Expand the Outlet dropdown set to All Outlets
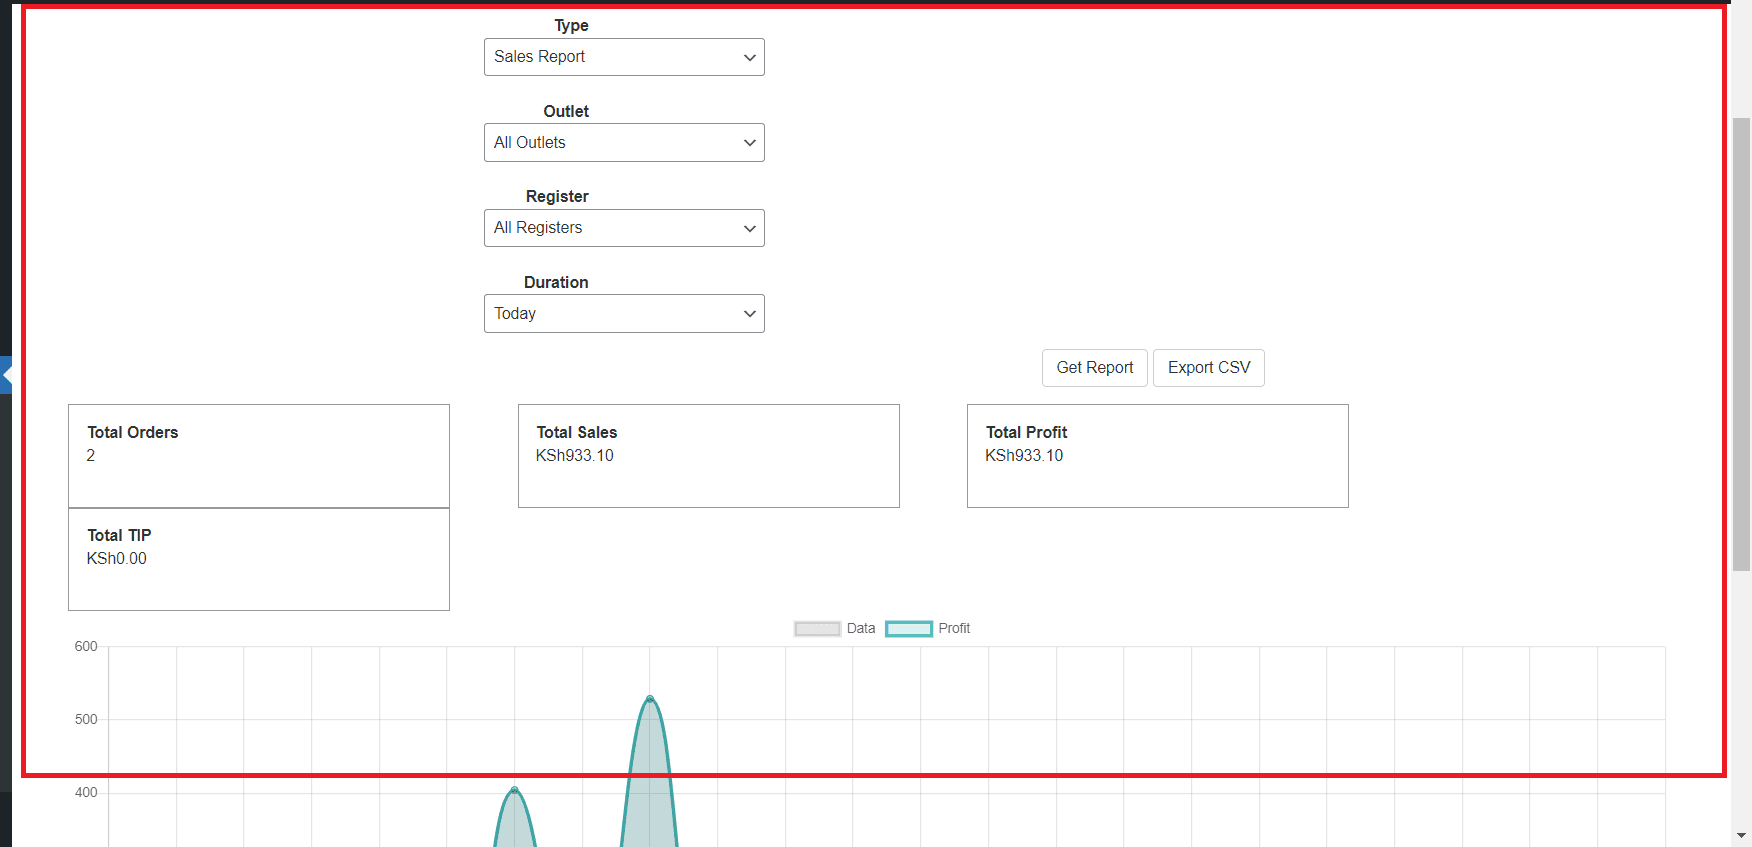 click(624, 143)
